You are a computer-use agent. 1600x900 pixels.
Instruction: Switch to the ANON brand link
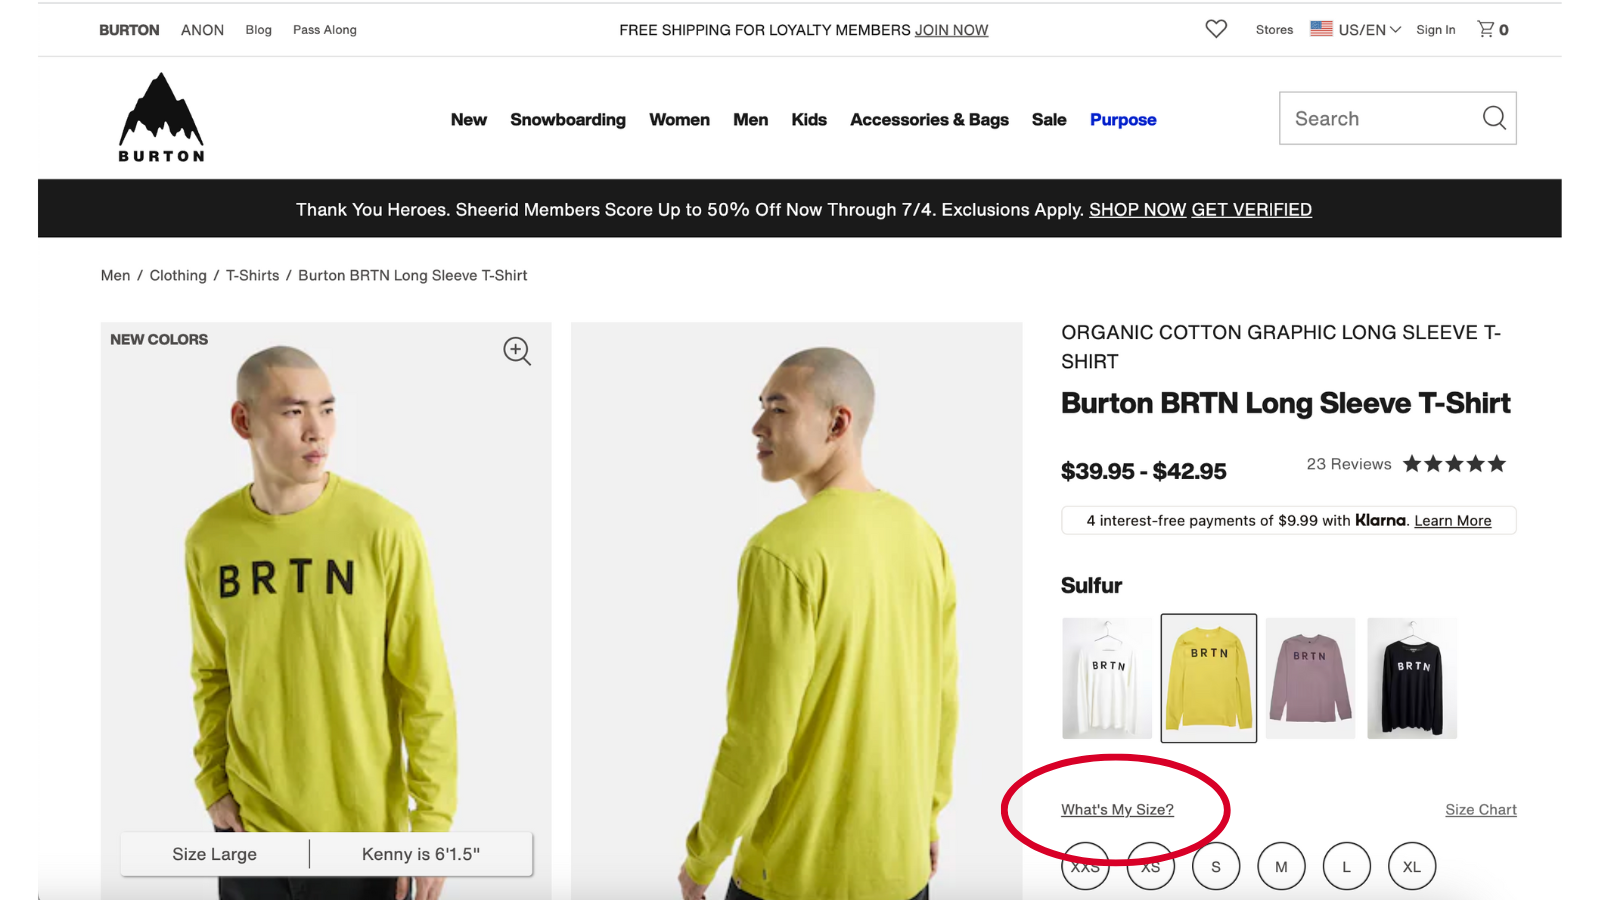[x=202, y=30]
